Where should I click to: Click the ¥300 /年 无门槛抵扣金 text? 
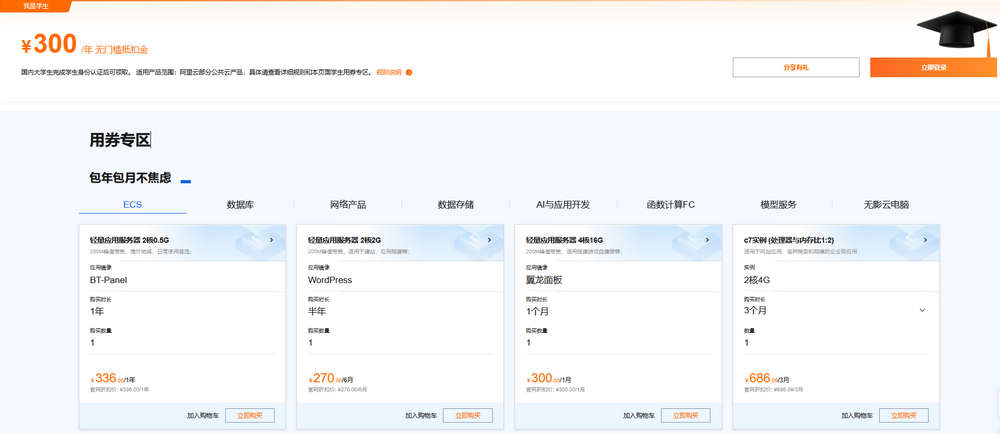[84, 45]
